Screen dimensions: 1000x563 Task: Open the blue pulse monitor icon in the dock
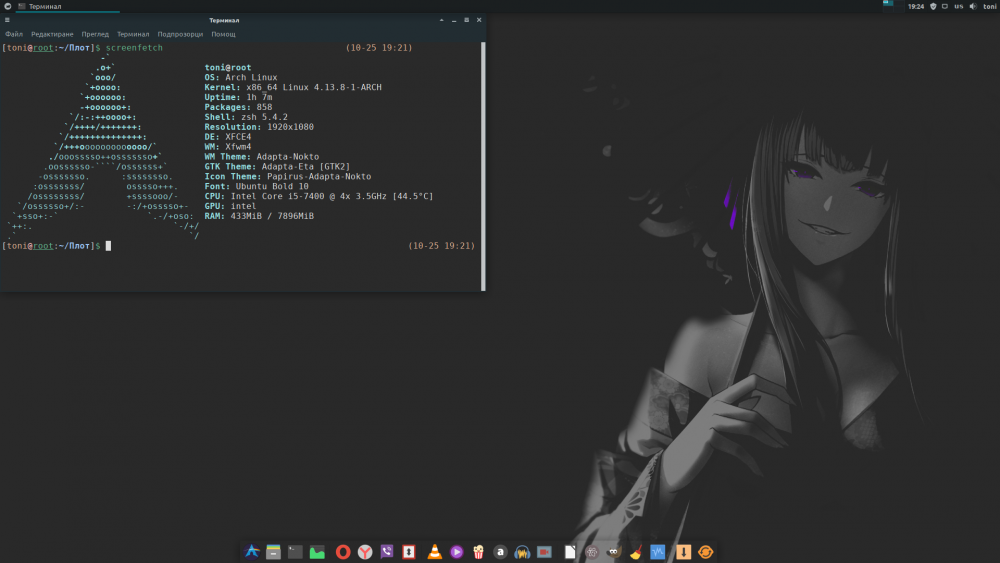tap(658, 552)
